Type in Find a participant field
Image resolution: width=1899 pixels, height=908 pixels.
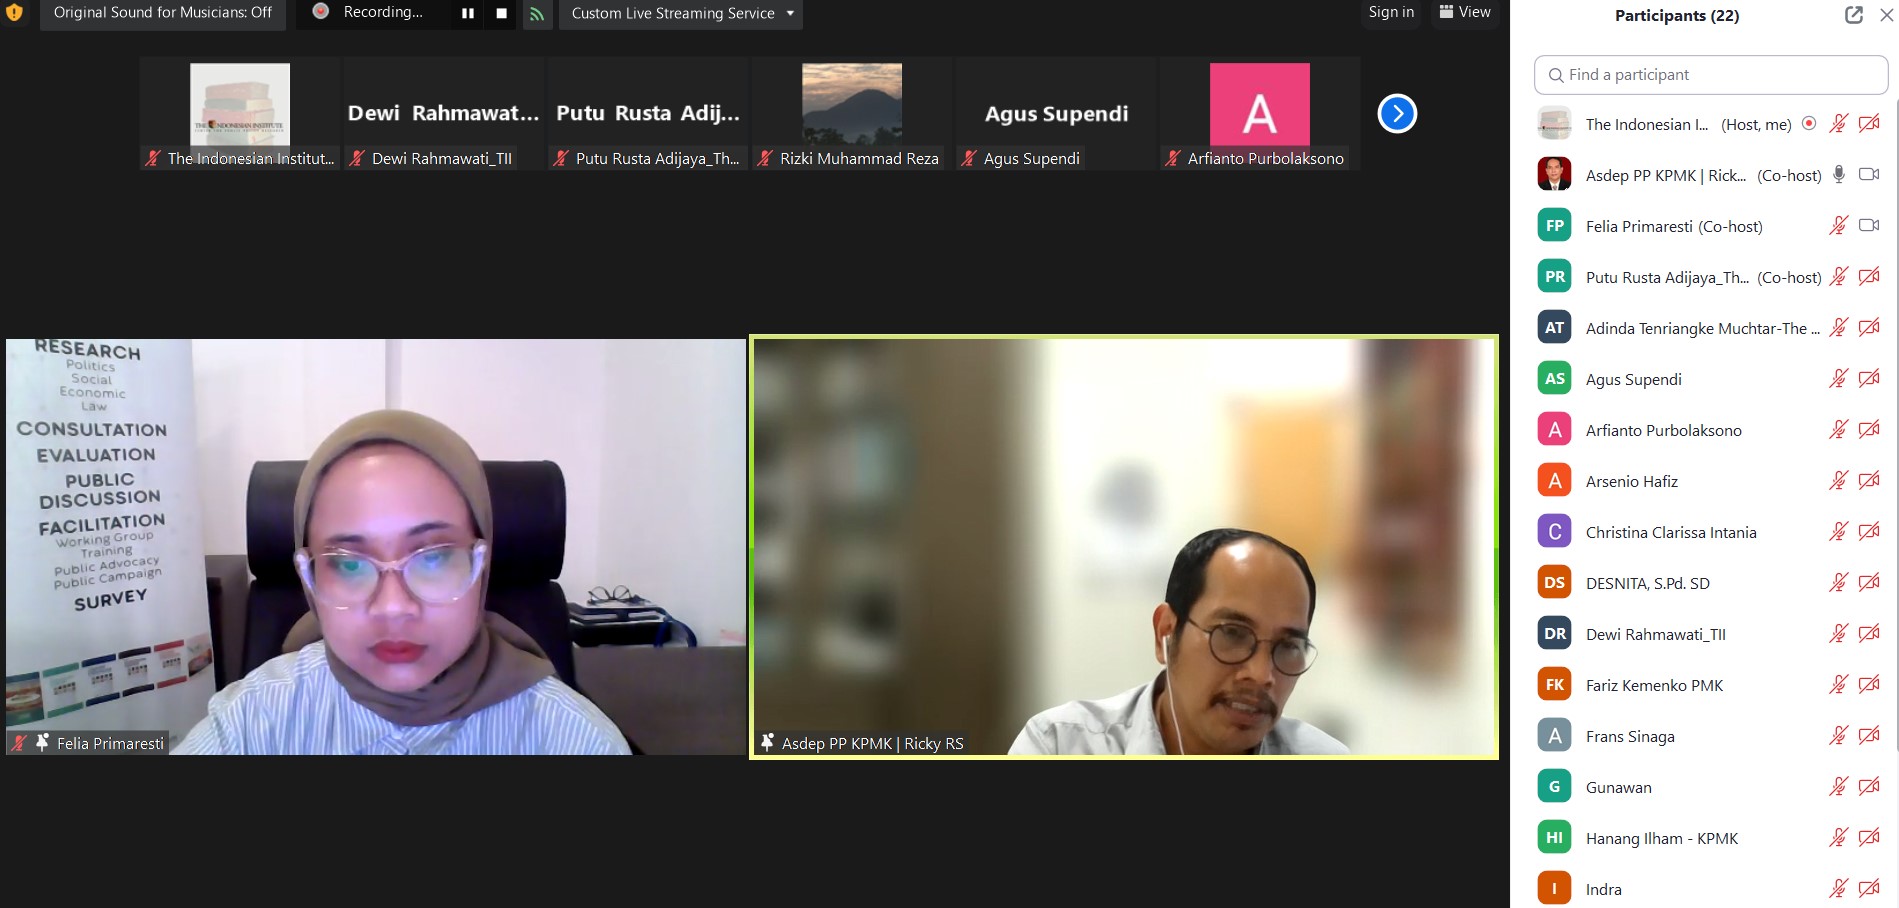[1711, 75]
